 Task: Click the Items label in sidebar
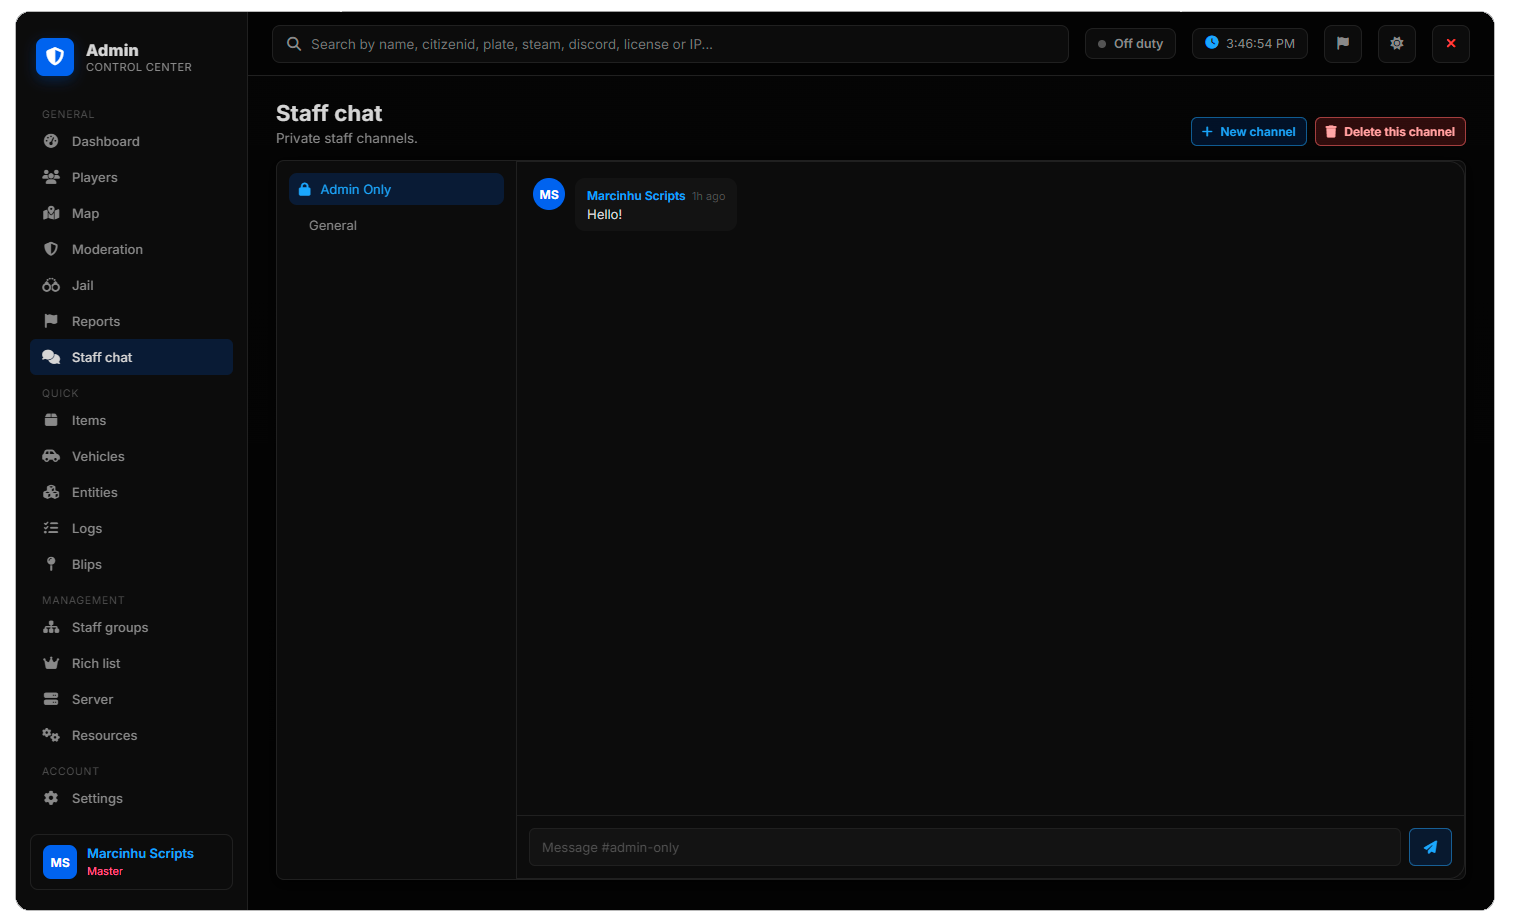tap(89, 420)
